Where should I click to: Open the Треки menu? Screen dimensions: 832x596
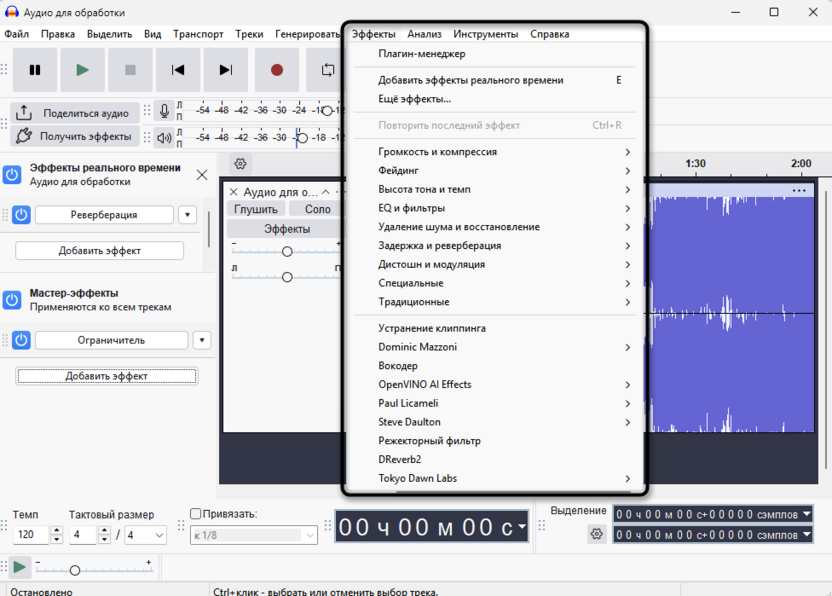tap(249, 34)
